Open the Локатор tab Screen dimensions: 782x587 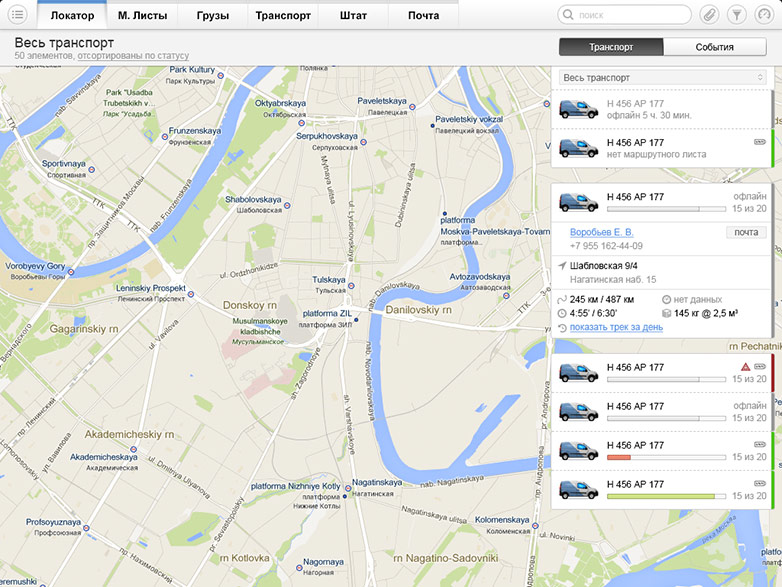[72, 15]
